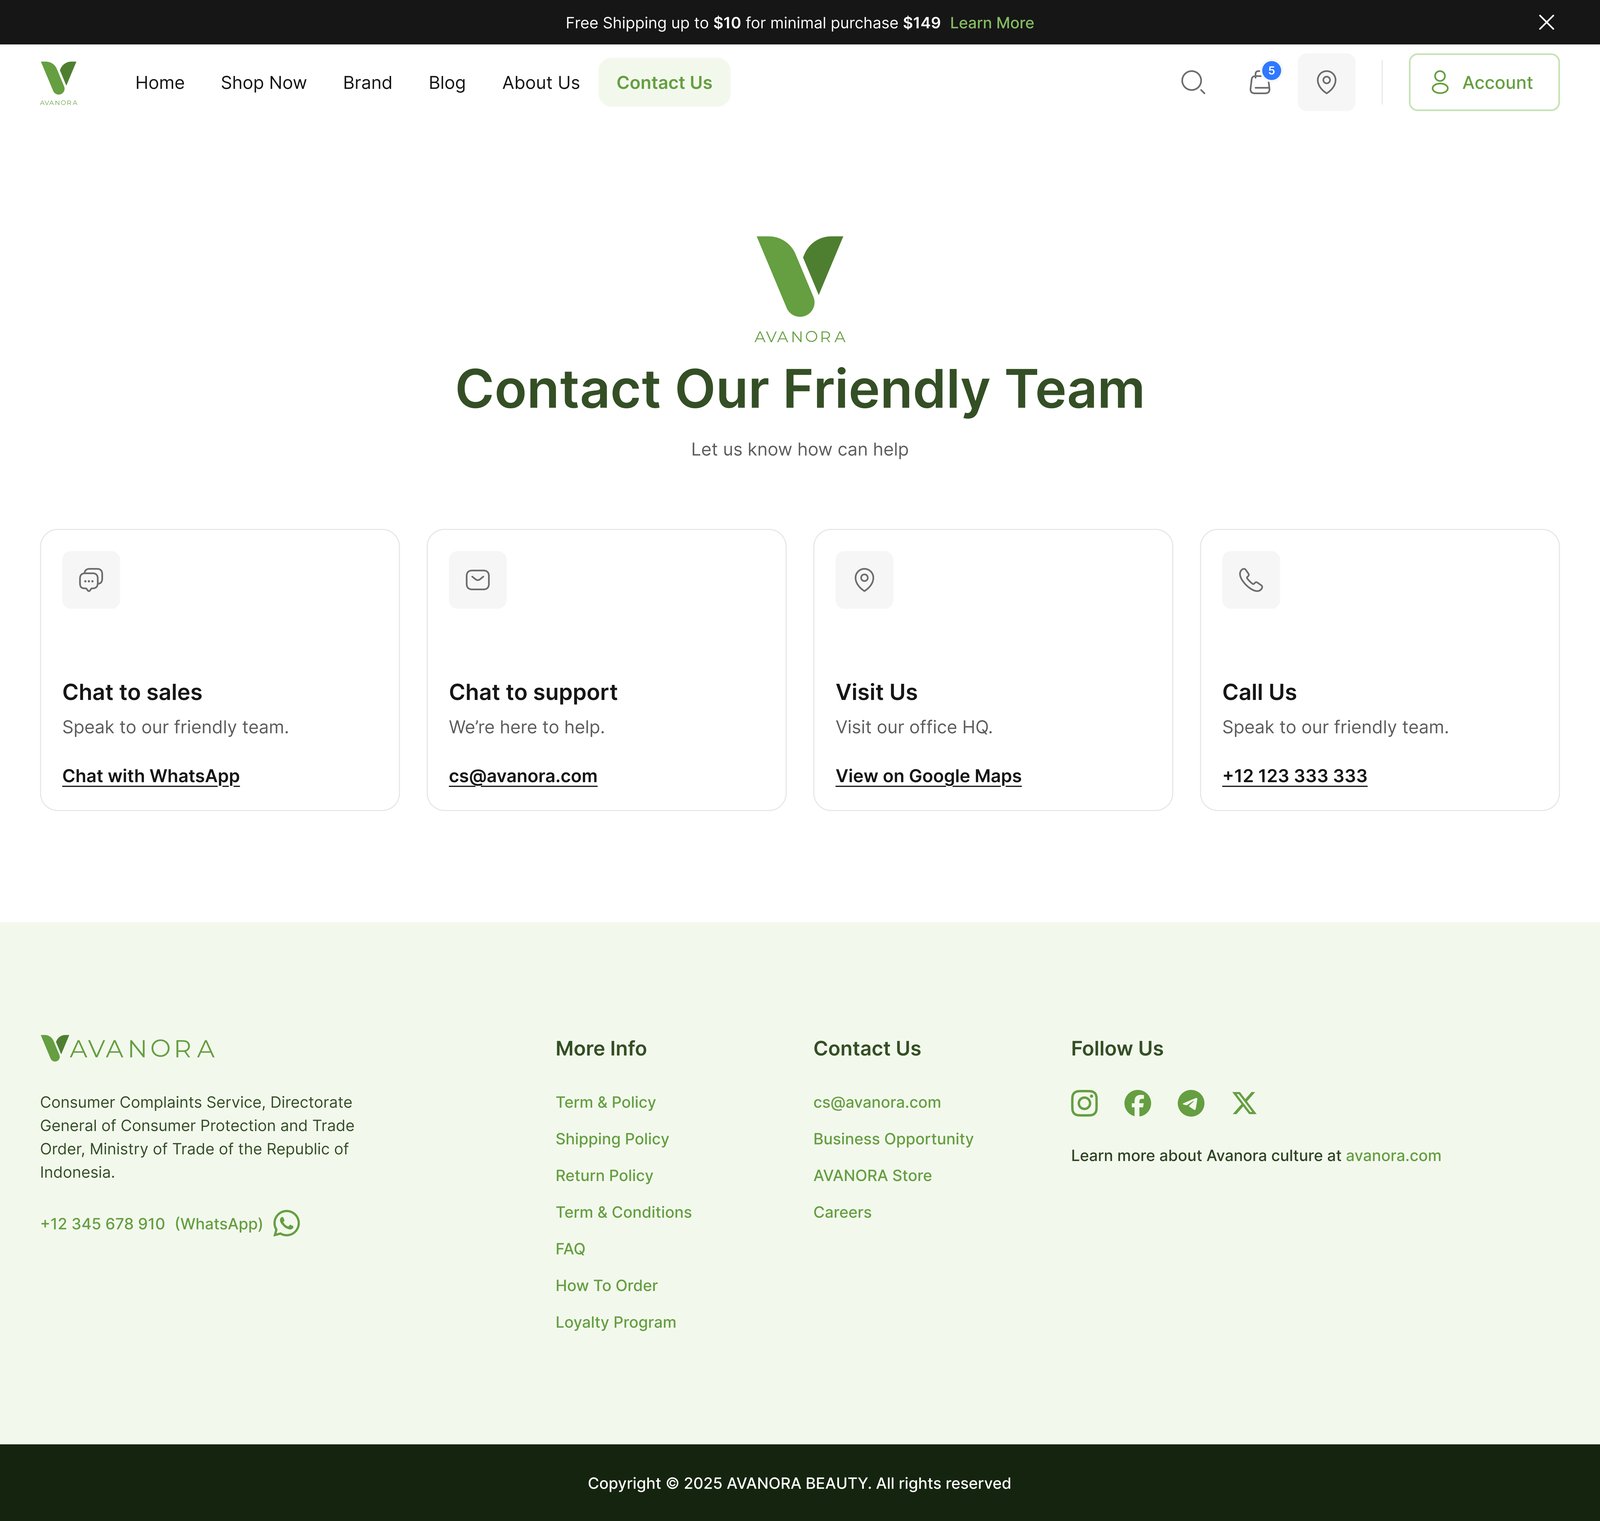This screenshot has width=1600, height=1521.
Task: Open Loyalty Program footer link
Action: (x=616, y=1322)
